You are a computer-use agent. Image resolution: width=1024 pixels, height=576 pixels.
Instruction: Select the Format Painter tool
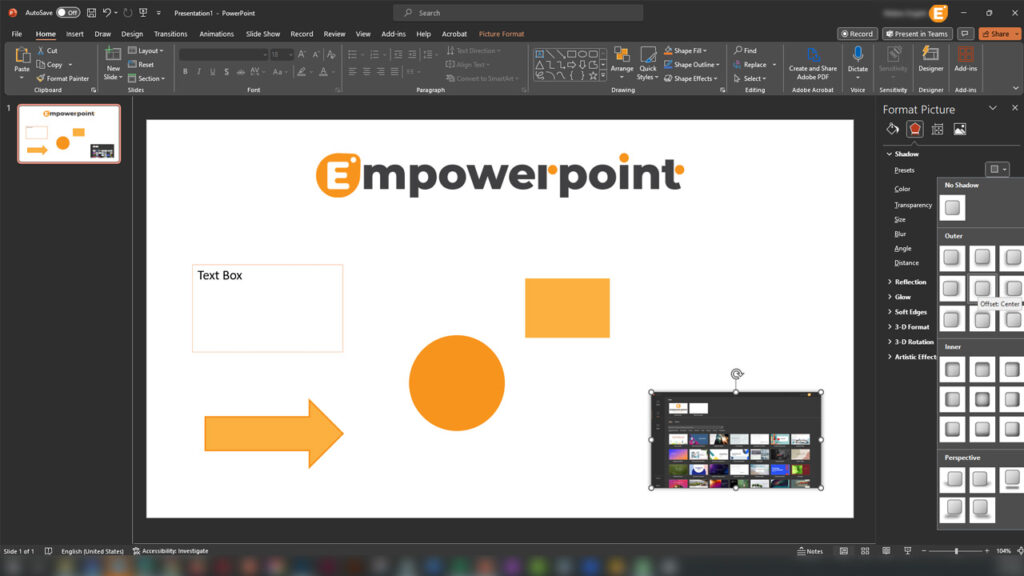tap(63, 78)
